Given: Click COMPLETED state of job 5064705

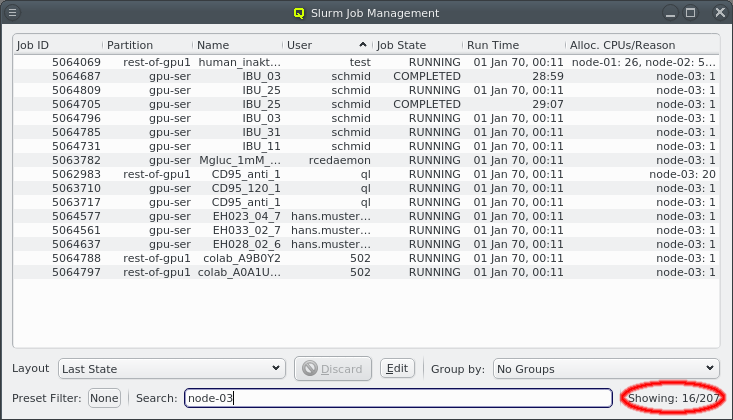Looking at the screenshot, I should point(427,104).
